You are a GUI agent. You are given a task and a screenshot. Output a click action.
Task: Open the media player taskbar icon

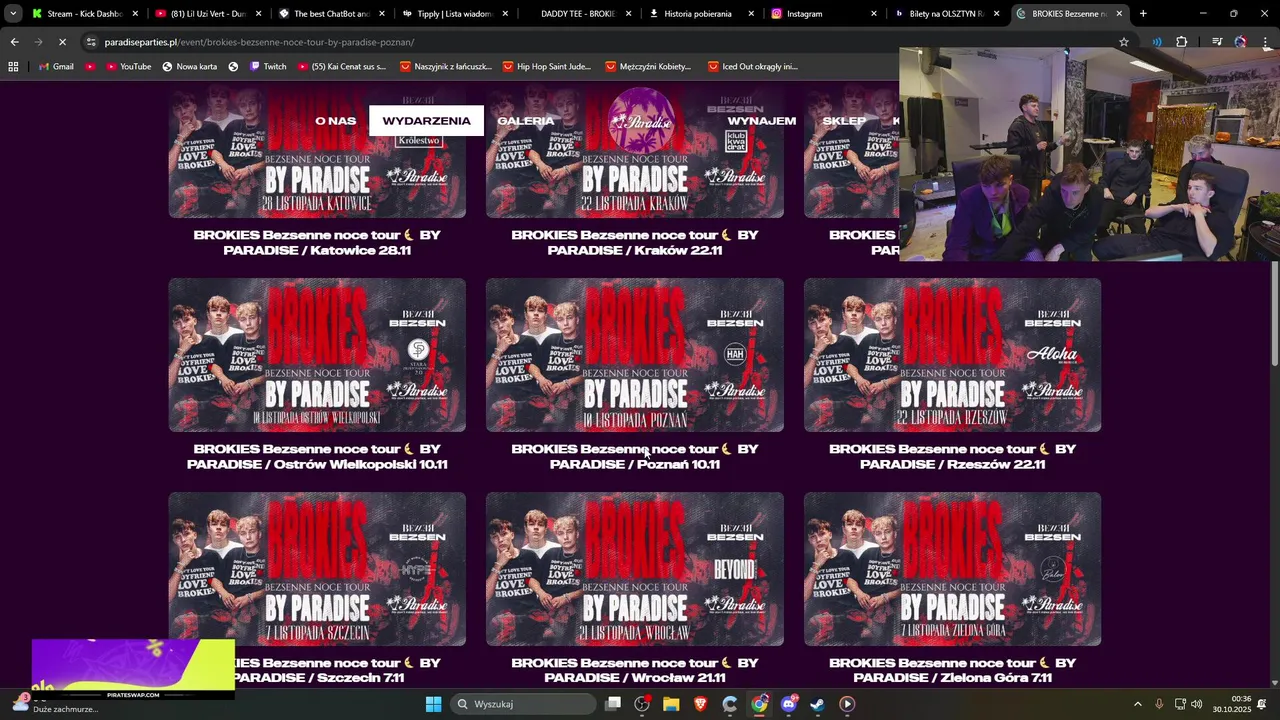pos(847,704)
